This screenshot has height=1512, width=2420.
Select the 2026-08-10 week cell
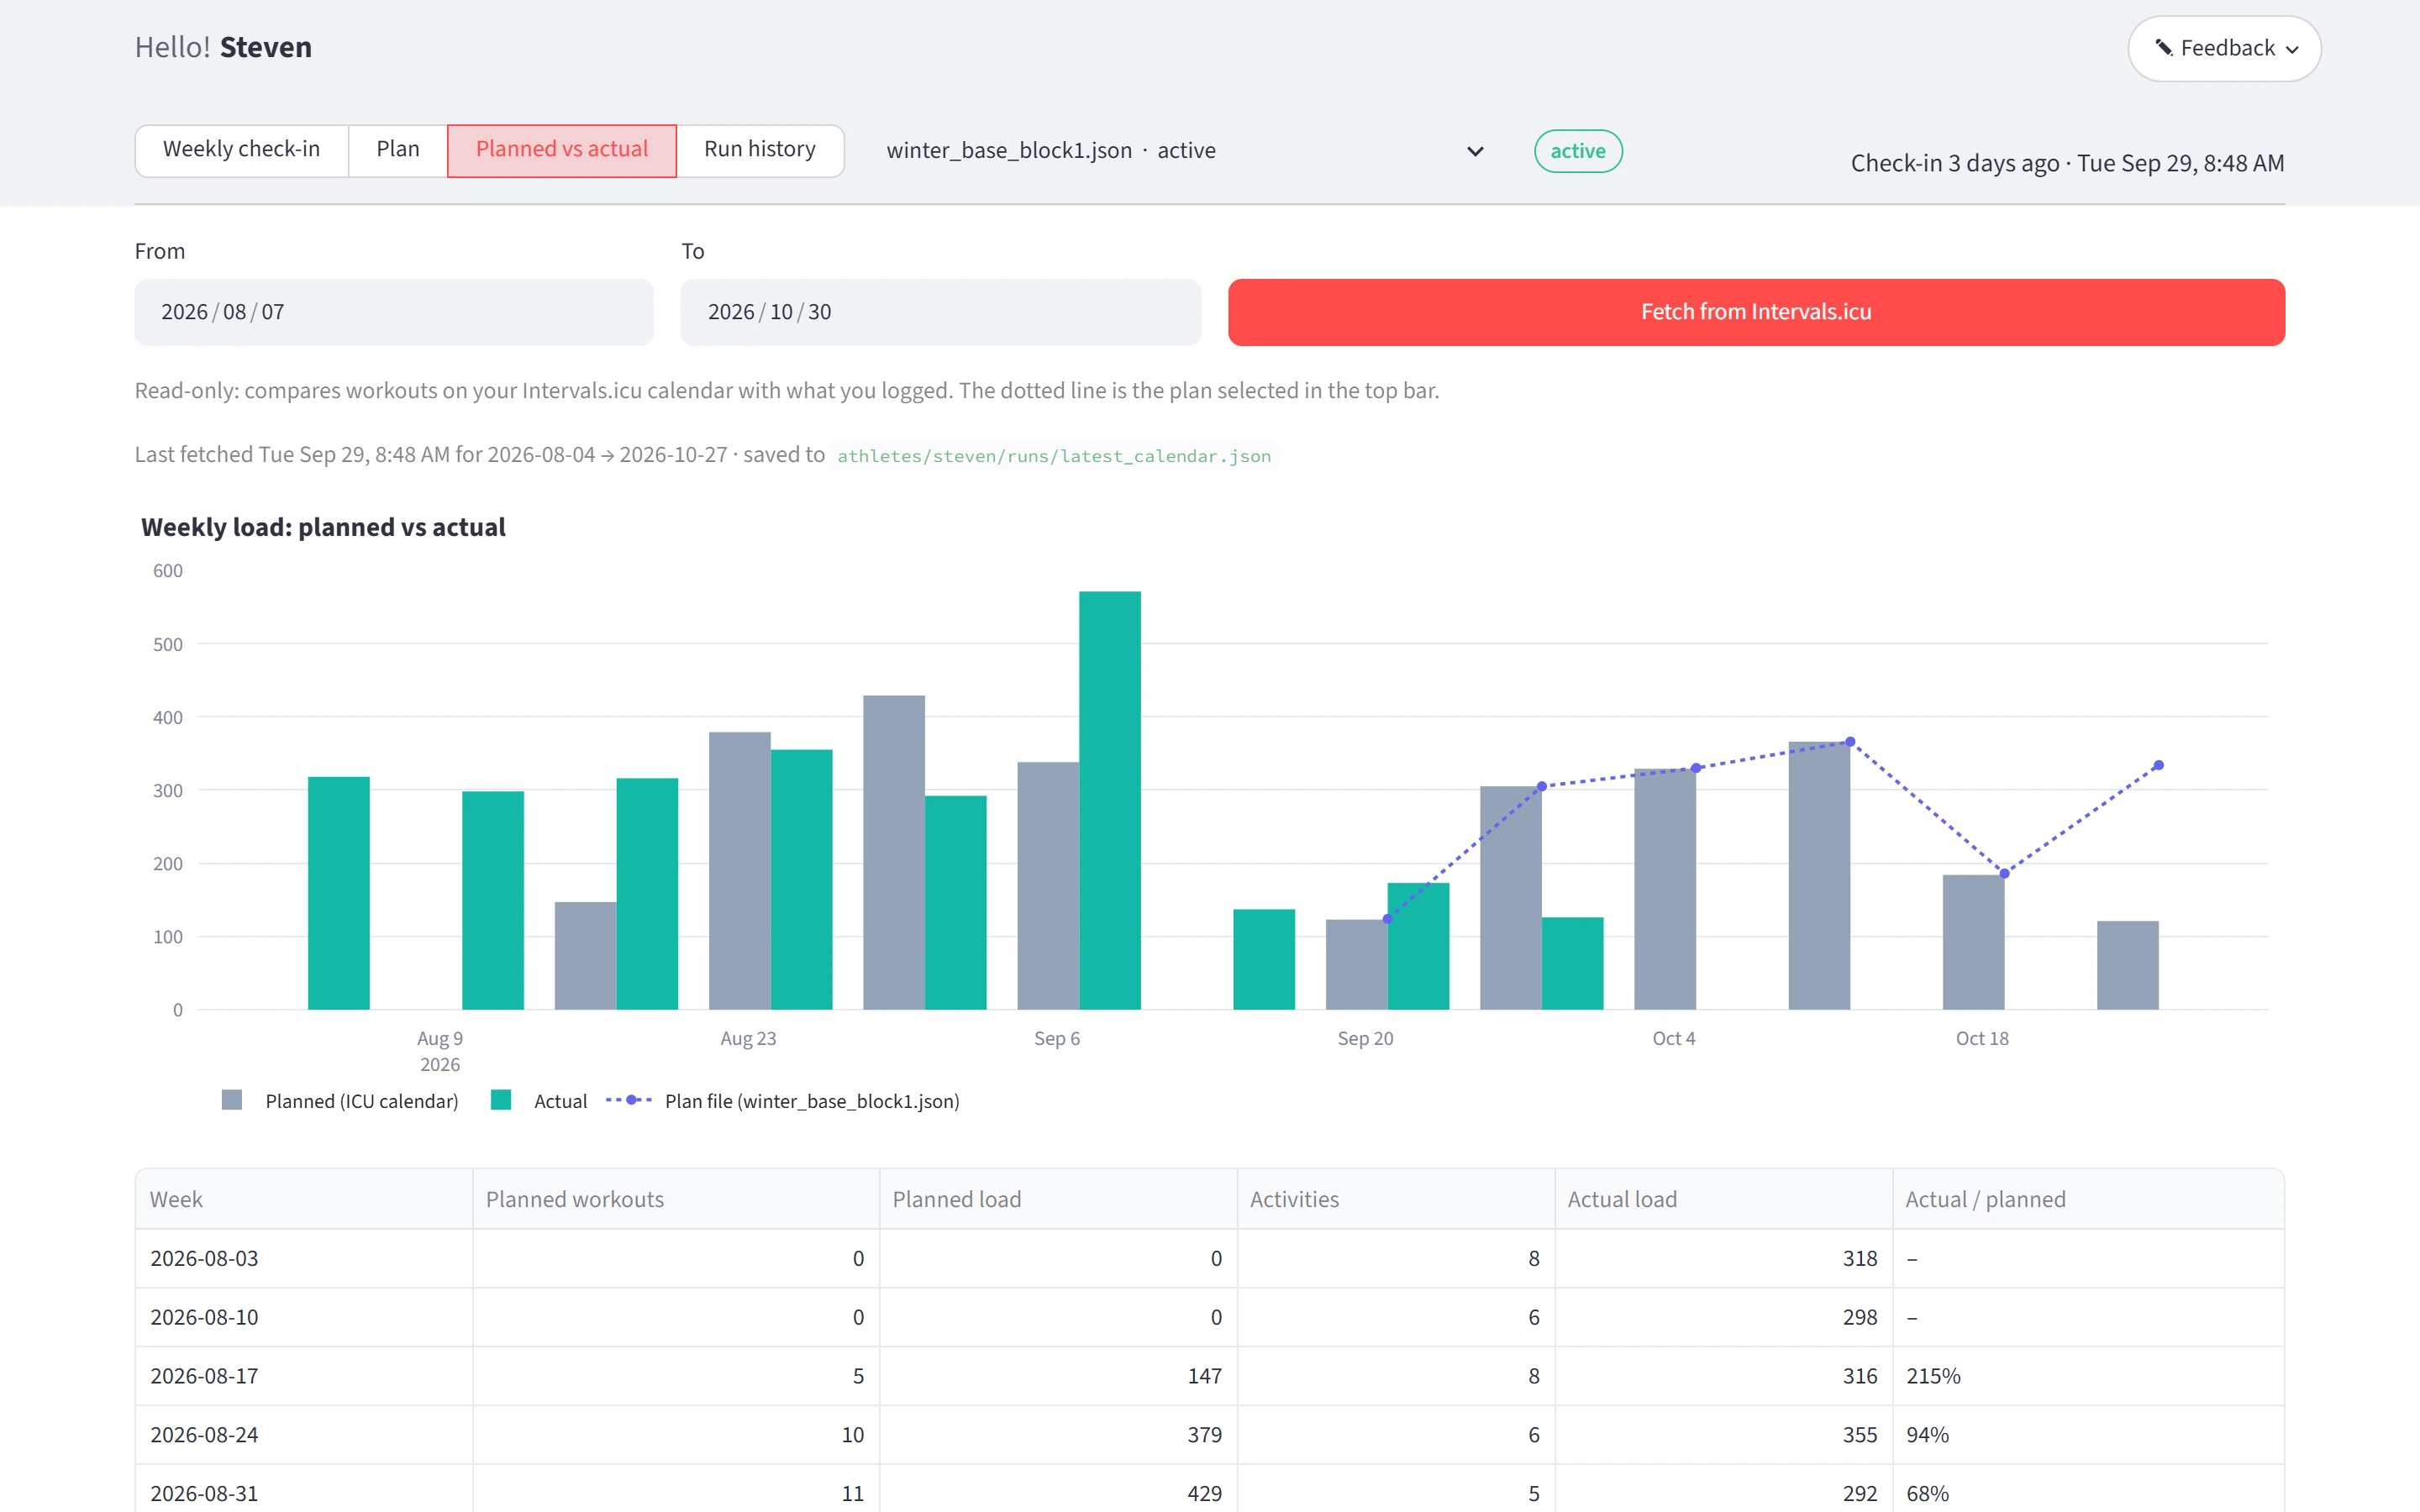coord(304,1317)
